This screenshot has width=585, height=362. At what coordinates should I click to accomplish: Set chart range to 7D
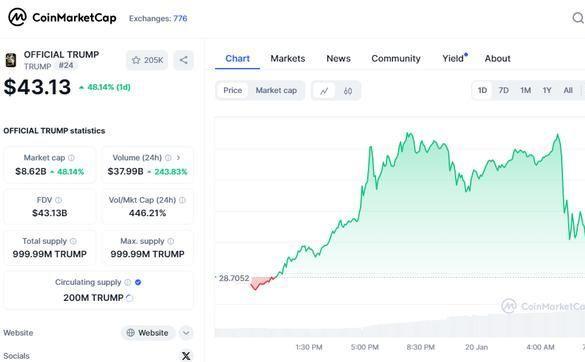click(504, 91)
